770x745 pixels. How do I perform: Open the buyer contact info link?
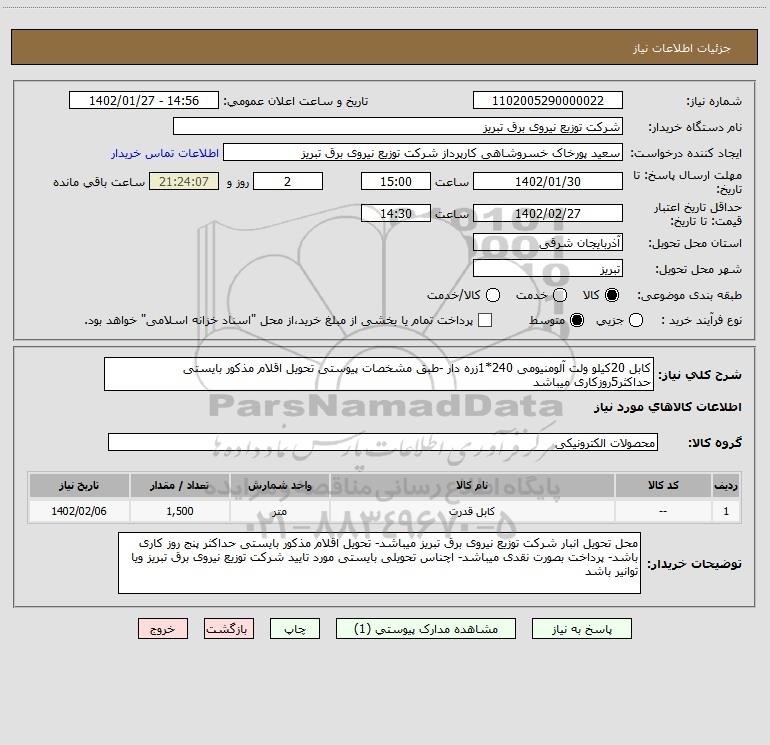[165, 153]
